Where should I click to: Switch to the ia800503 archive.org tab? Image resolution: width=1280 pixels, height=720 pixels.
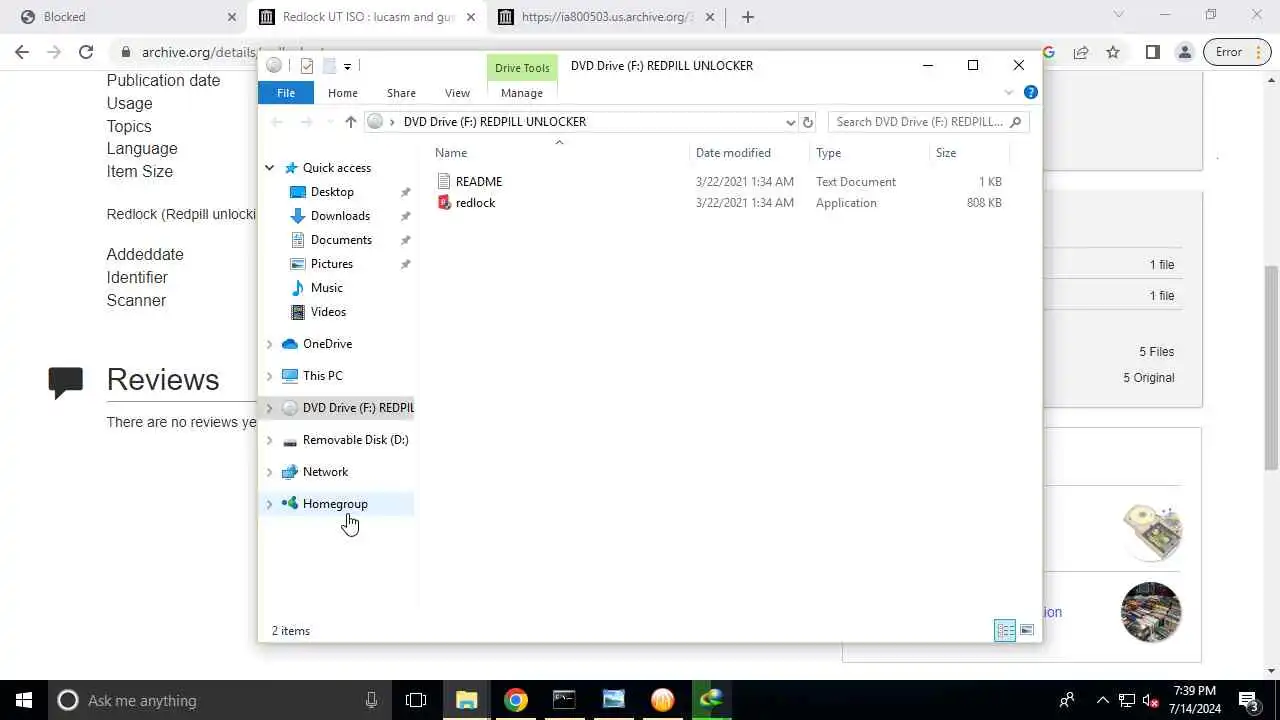(605, 17)
